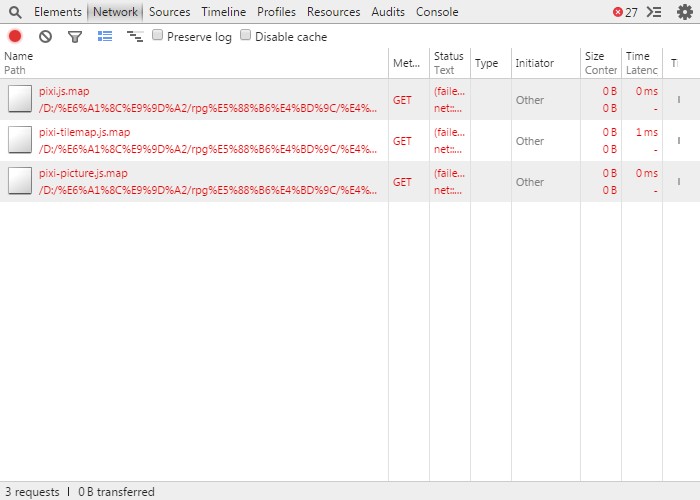
Task: Click Other initiator in pixi-tilemap.js.map row
Action: coord(530,141)
